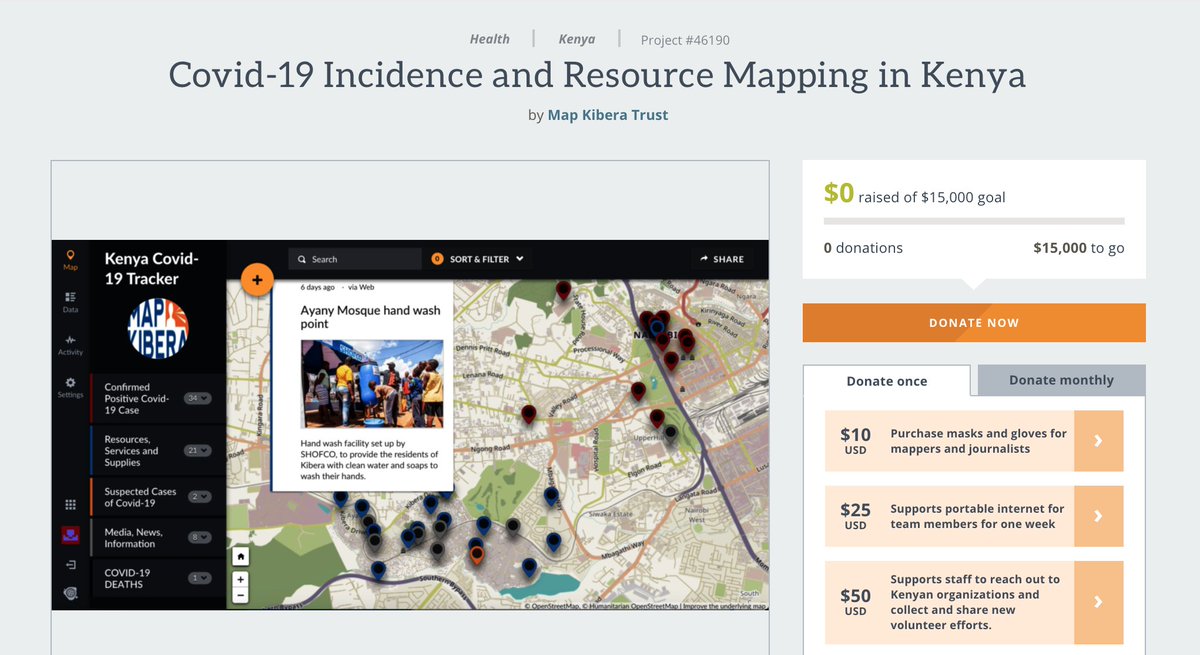Click the orange plus add-post button
The height and width of the screenshot is (655, 1200).
point(257,280)
